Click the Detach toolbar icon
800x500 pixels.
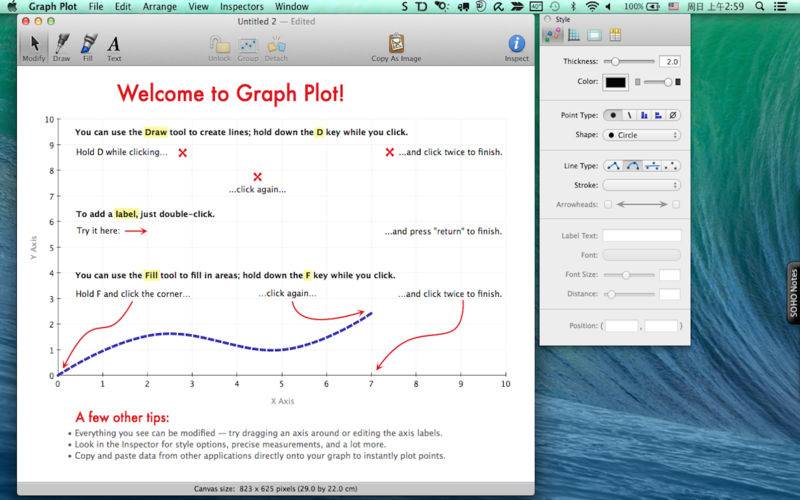(276, 48)
